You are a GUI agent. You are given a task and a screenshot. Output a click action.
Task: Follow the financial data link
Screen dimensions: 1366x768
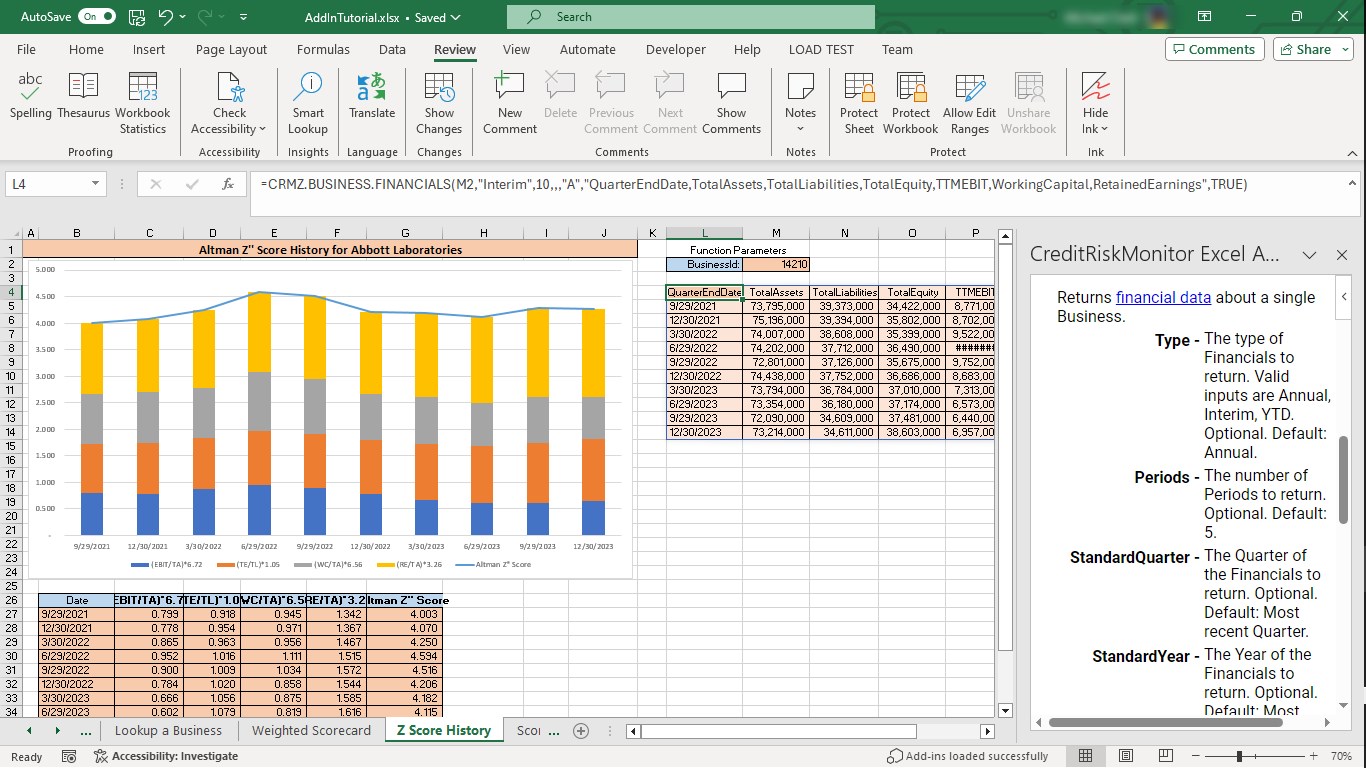point(1163,297)
